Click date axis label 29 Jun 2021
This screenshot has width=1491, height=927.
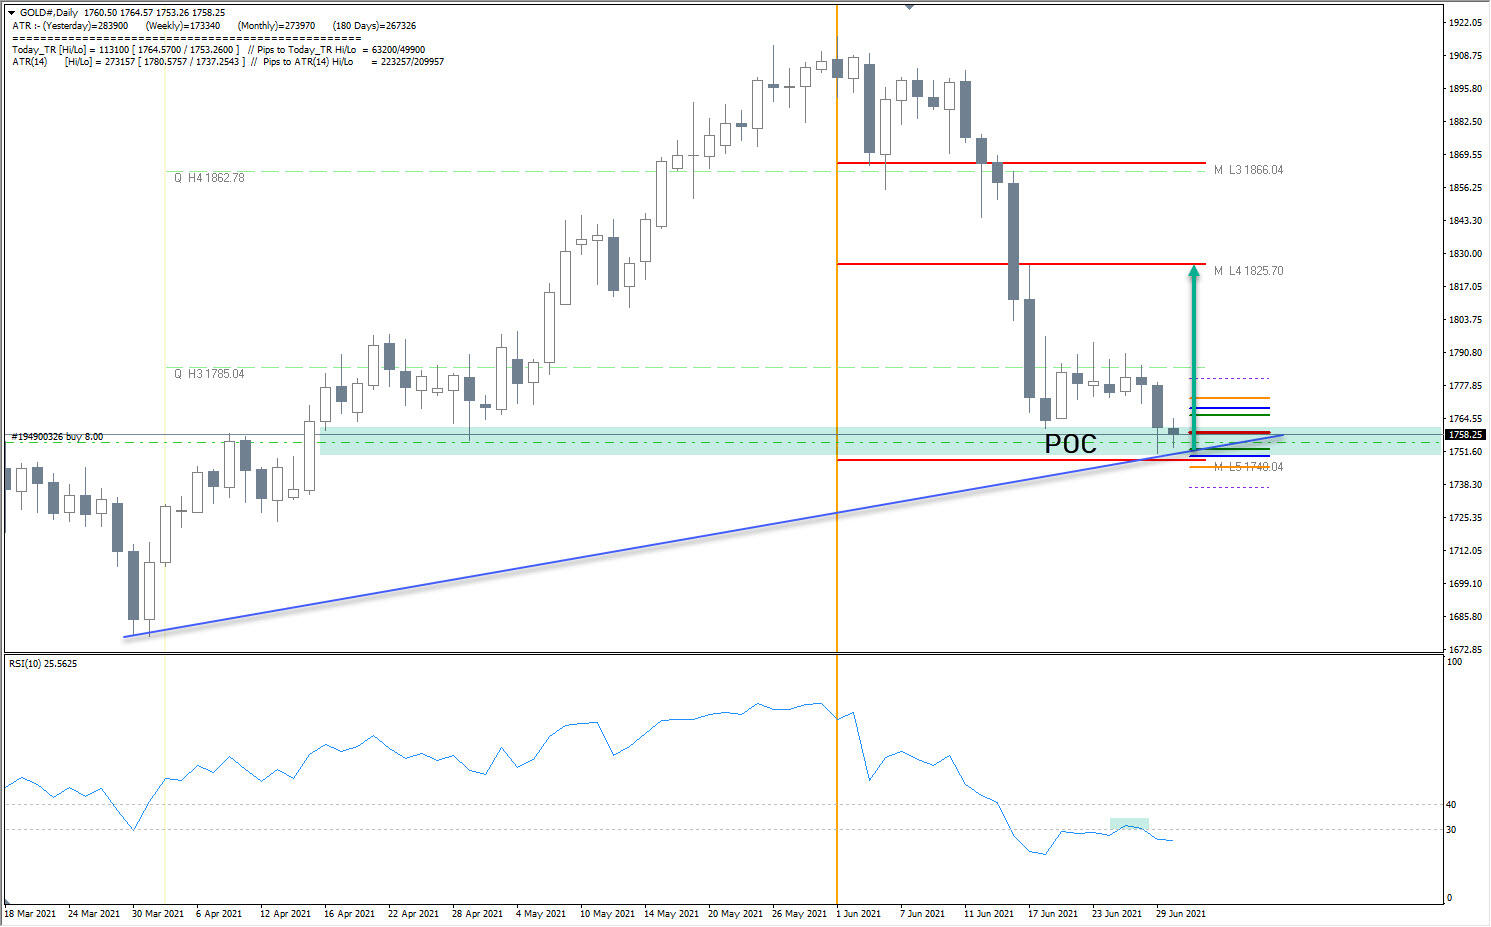1181,914
